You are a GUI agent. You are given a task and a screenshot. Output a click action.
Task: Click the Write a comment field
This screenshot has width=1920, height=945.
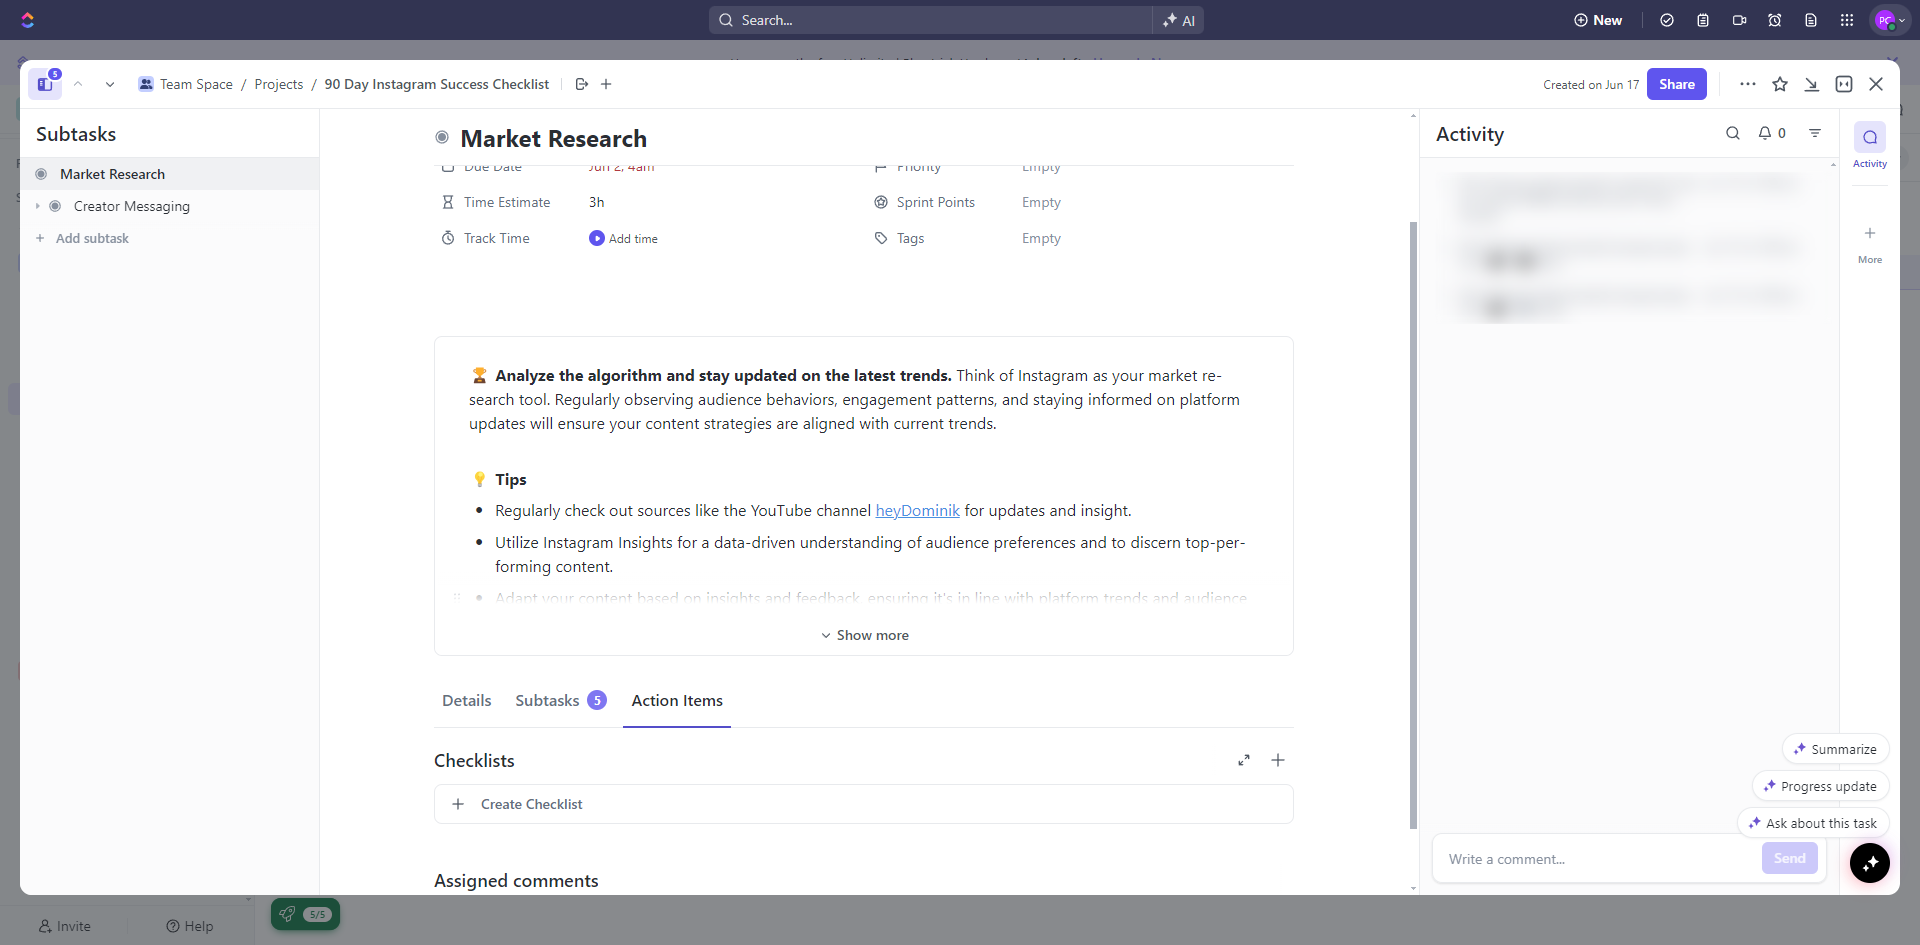tap(1595, 859)
